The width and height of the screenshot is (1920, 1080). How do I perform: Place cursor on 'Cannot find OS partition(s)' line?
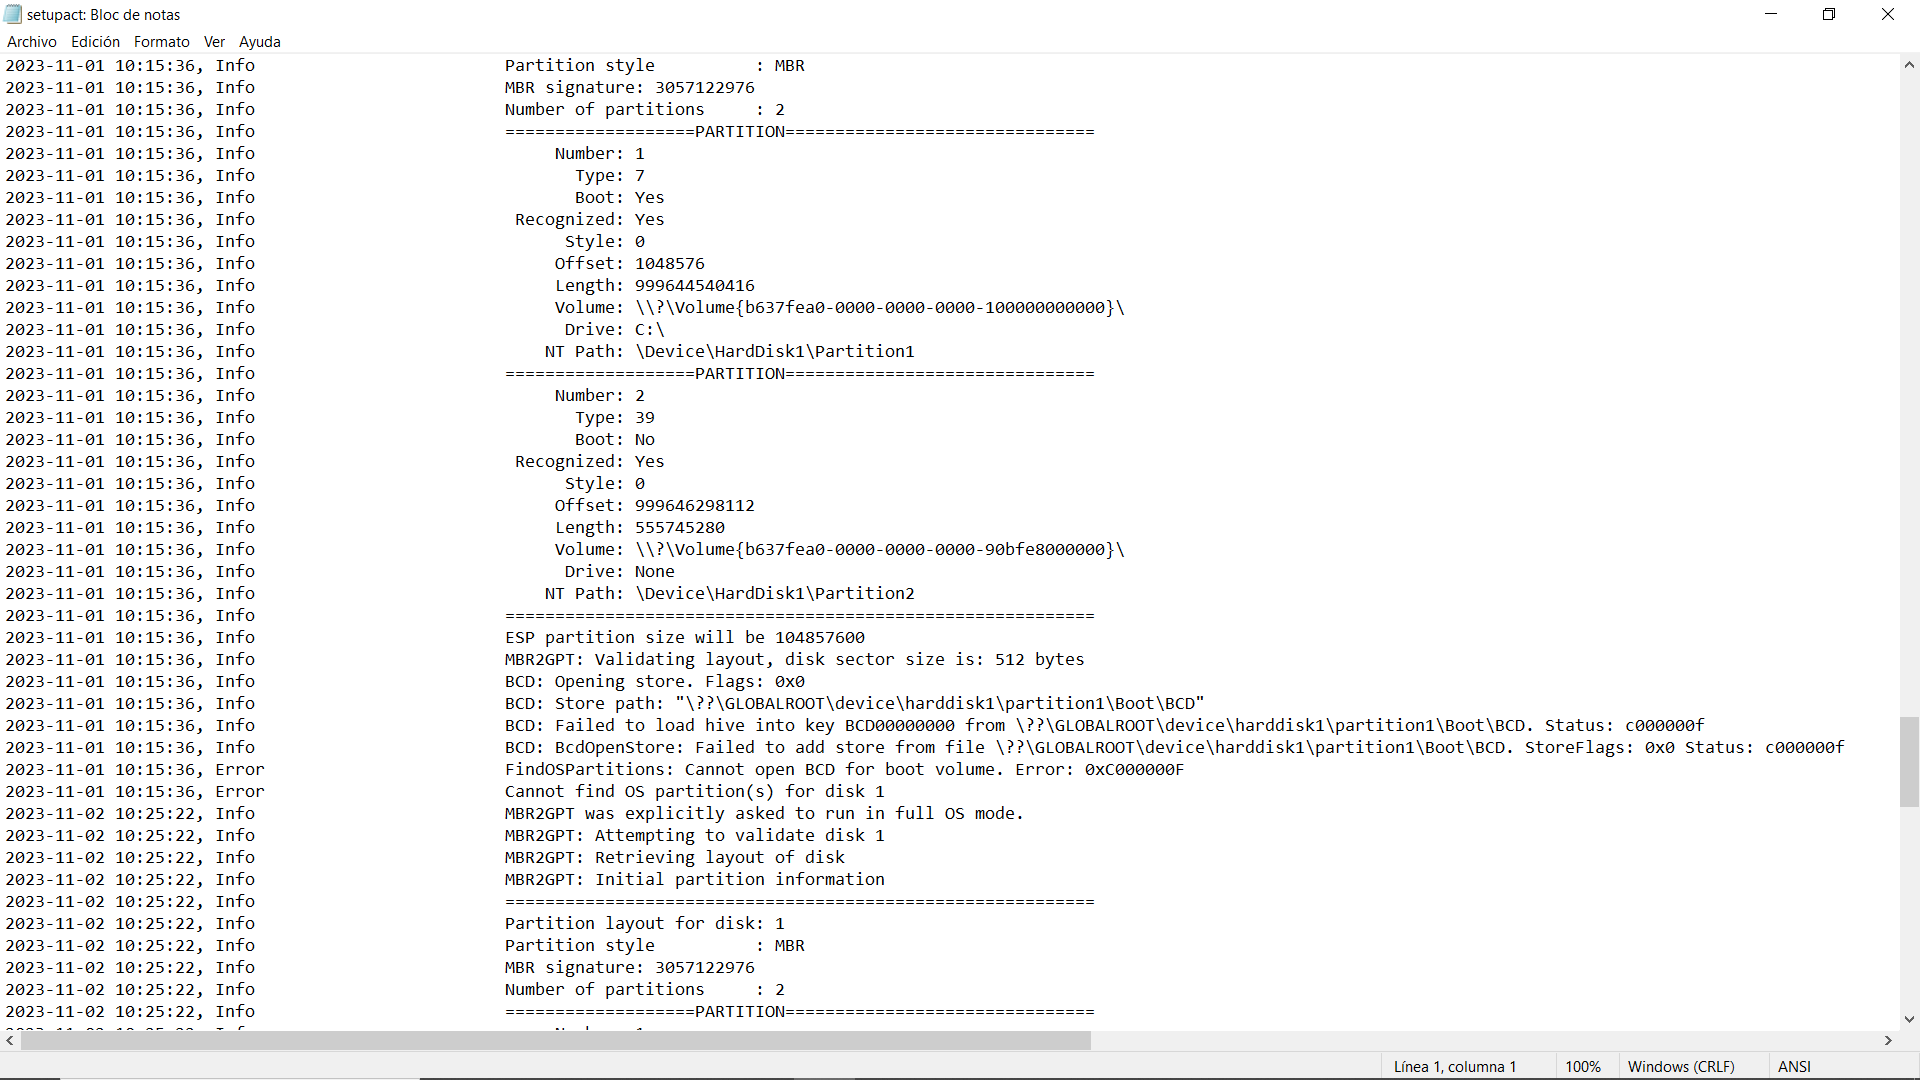(x=694, y=792)
